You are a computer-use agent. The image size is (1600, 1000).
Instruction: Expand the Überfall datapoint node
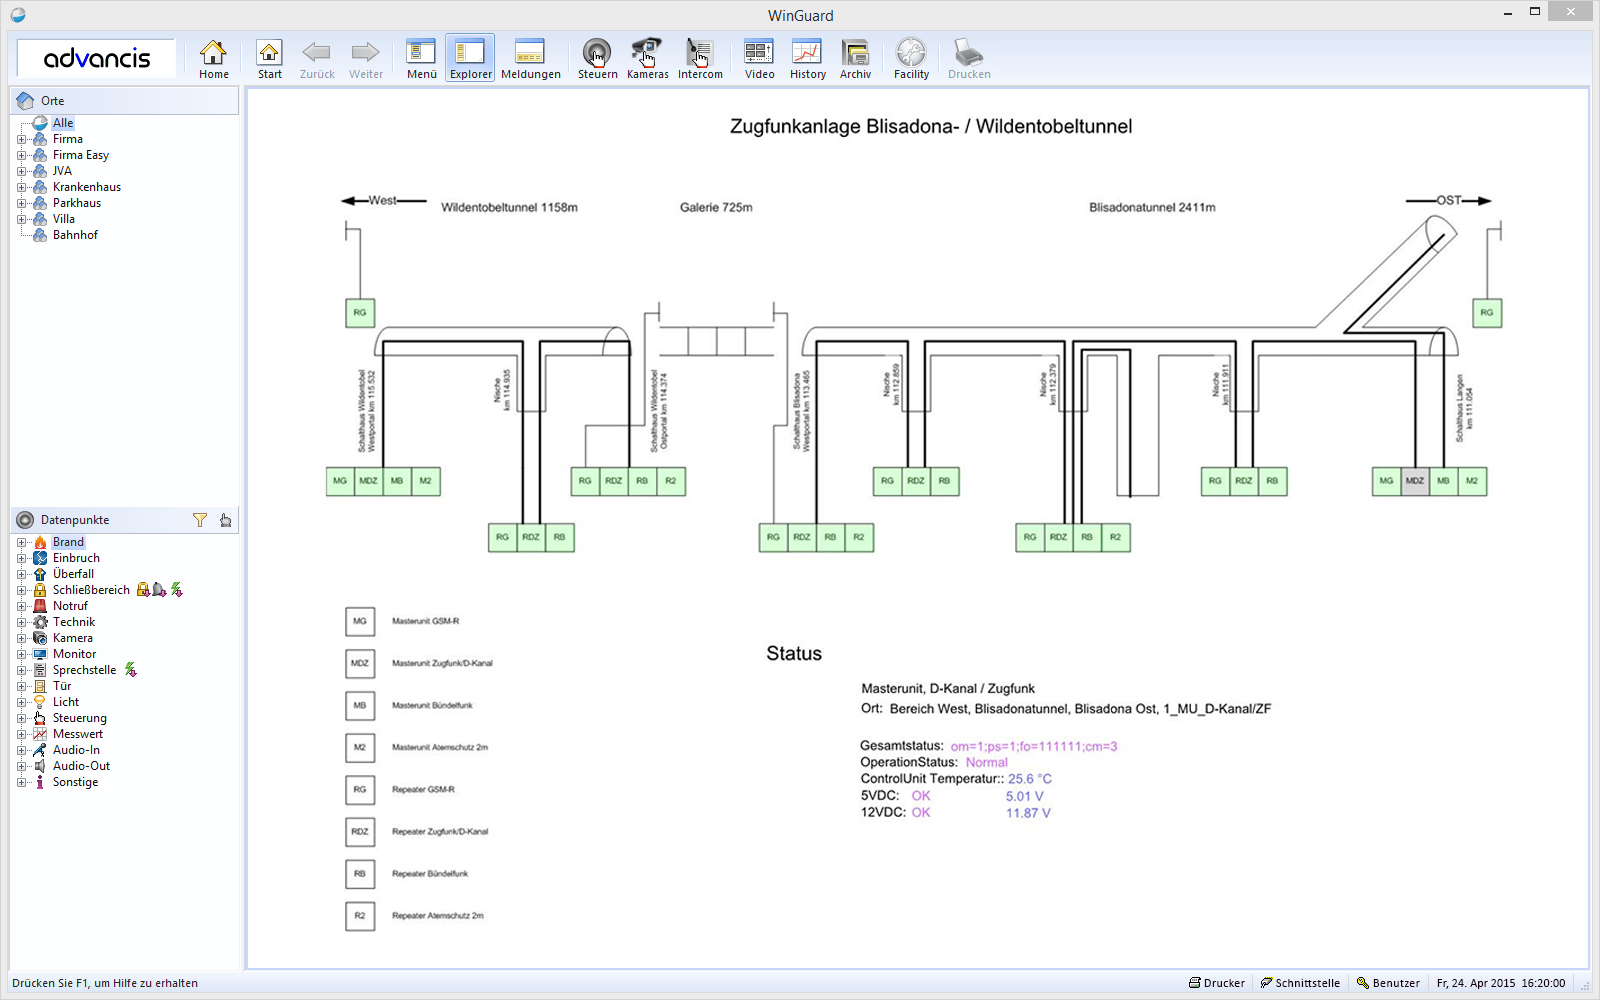(x=21, y=574)
